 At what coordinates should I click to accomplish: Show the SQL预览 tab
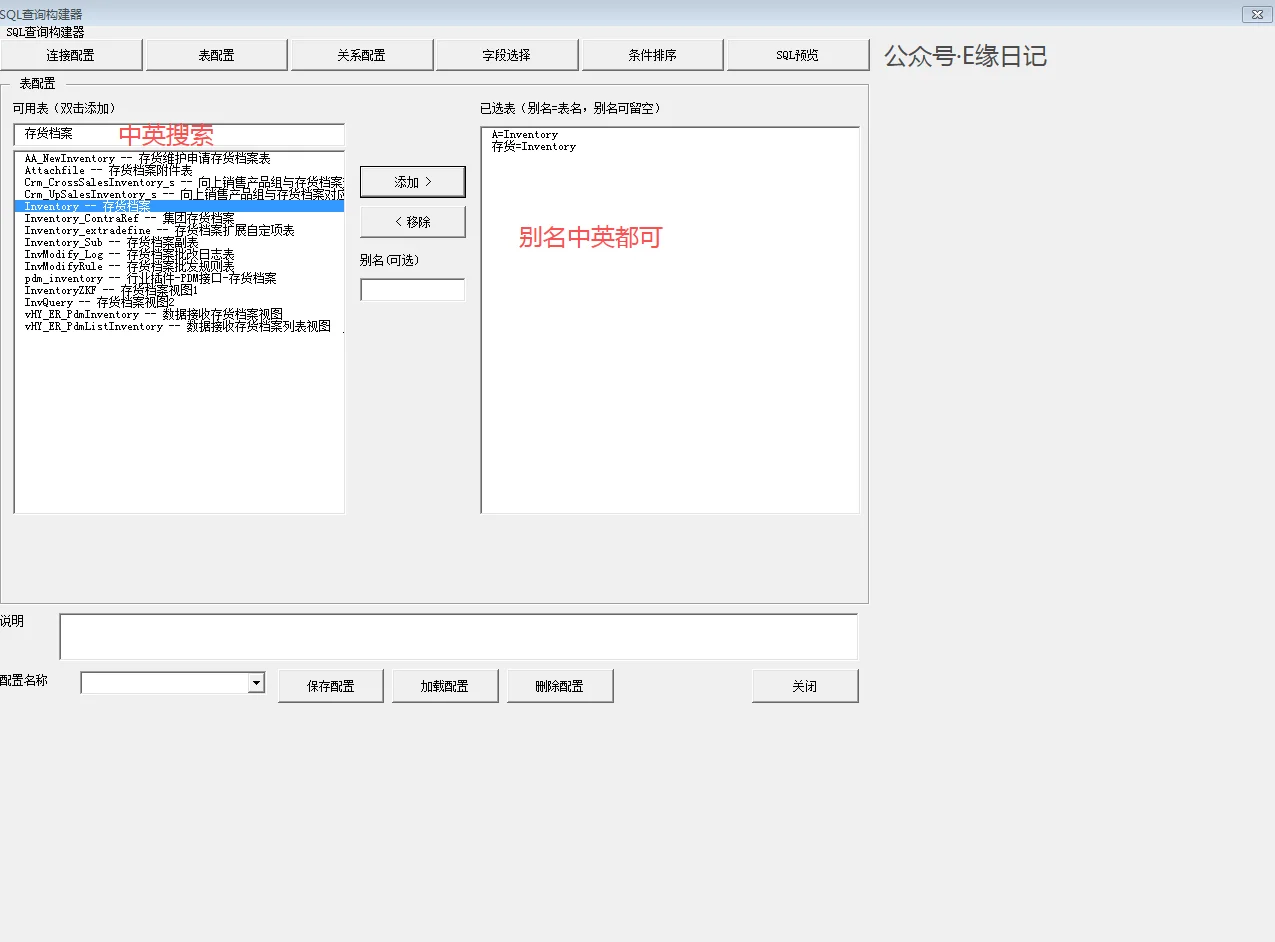click(x=797, y=55)
